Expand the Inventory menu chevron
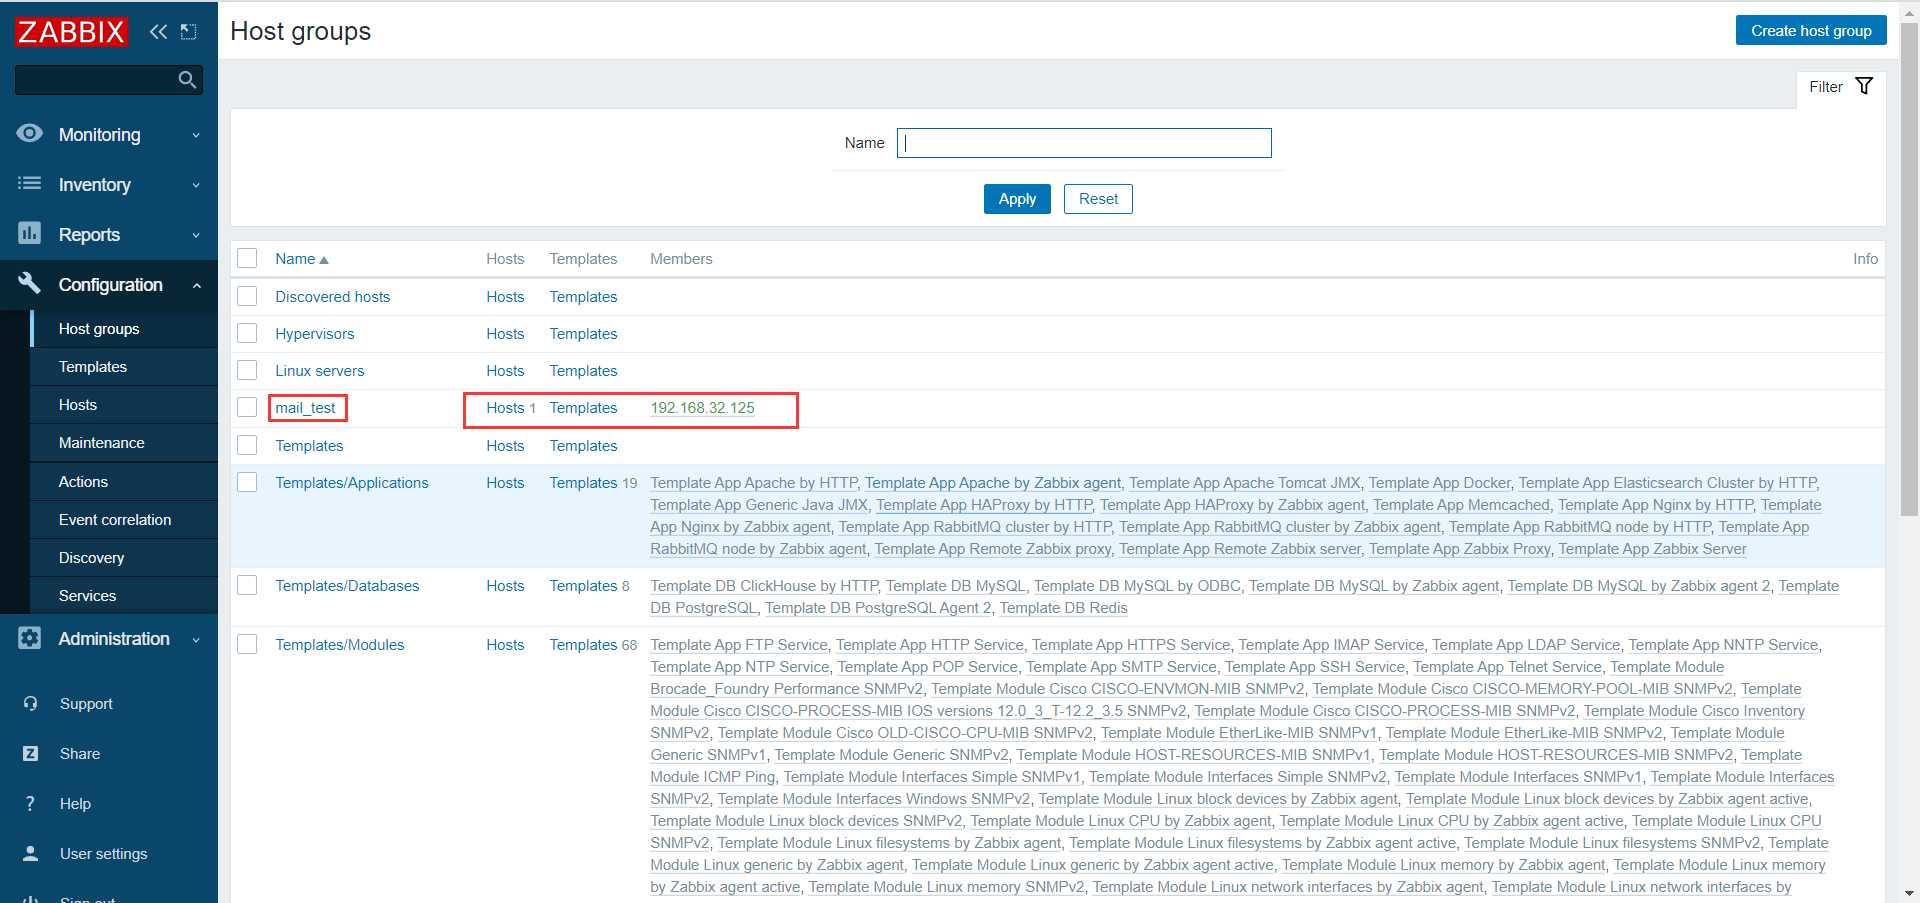Image resolution: width=1920 pixels, height=903 pixels. [x=196, y=185]
